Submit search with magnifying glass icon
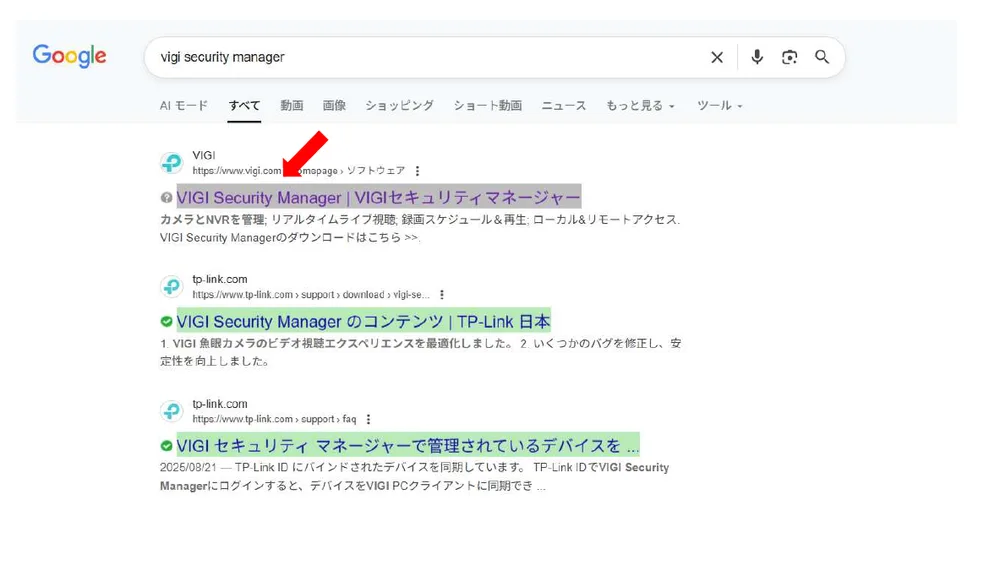1000x576 pixels. [822, 57]
